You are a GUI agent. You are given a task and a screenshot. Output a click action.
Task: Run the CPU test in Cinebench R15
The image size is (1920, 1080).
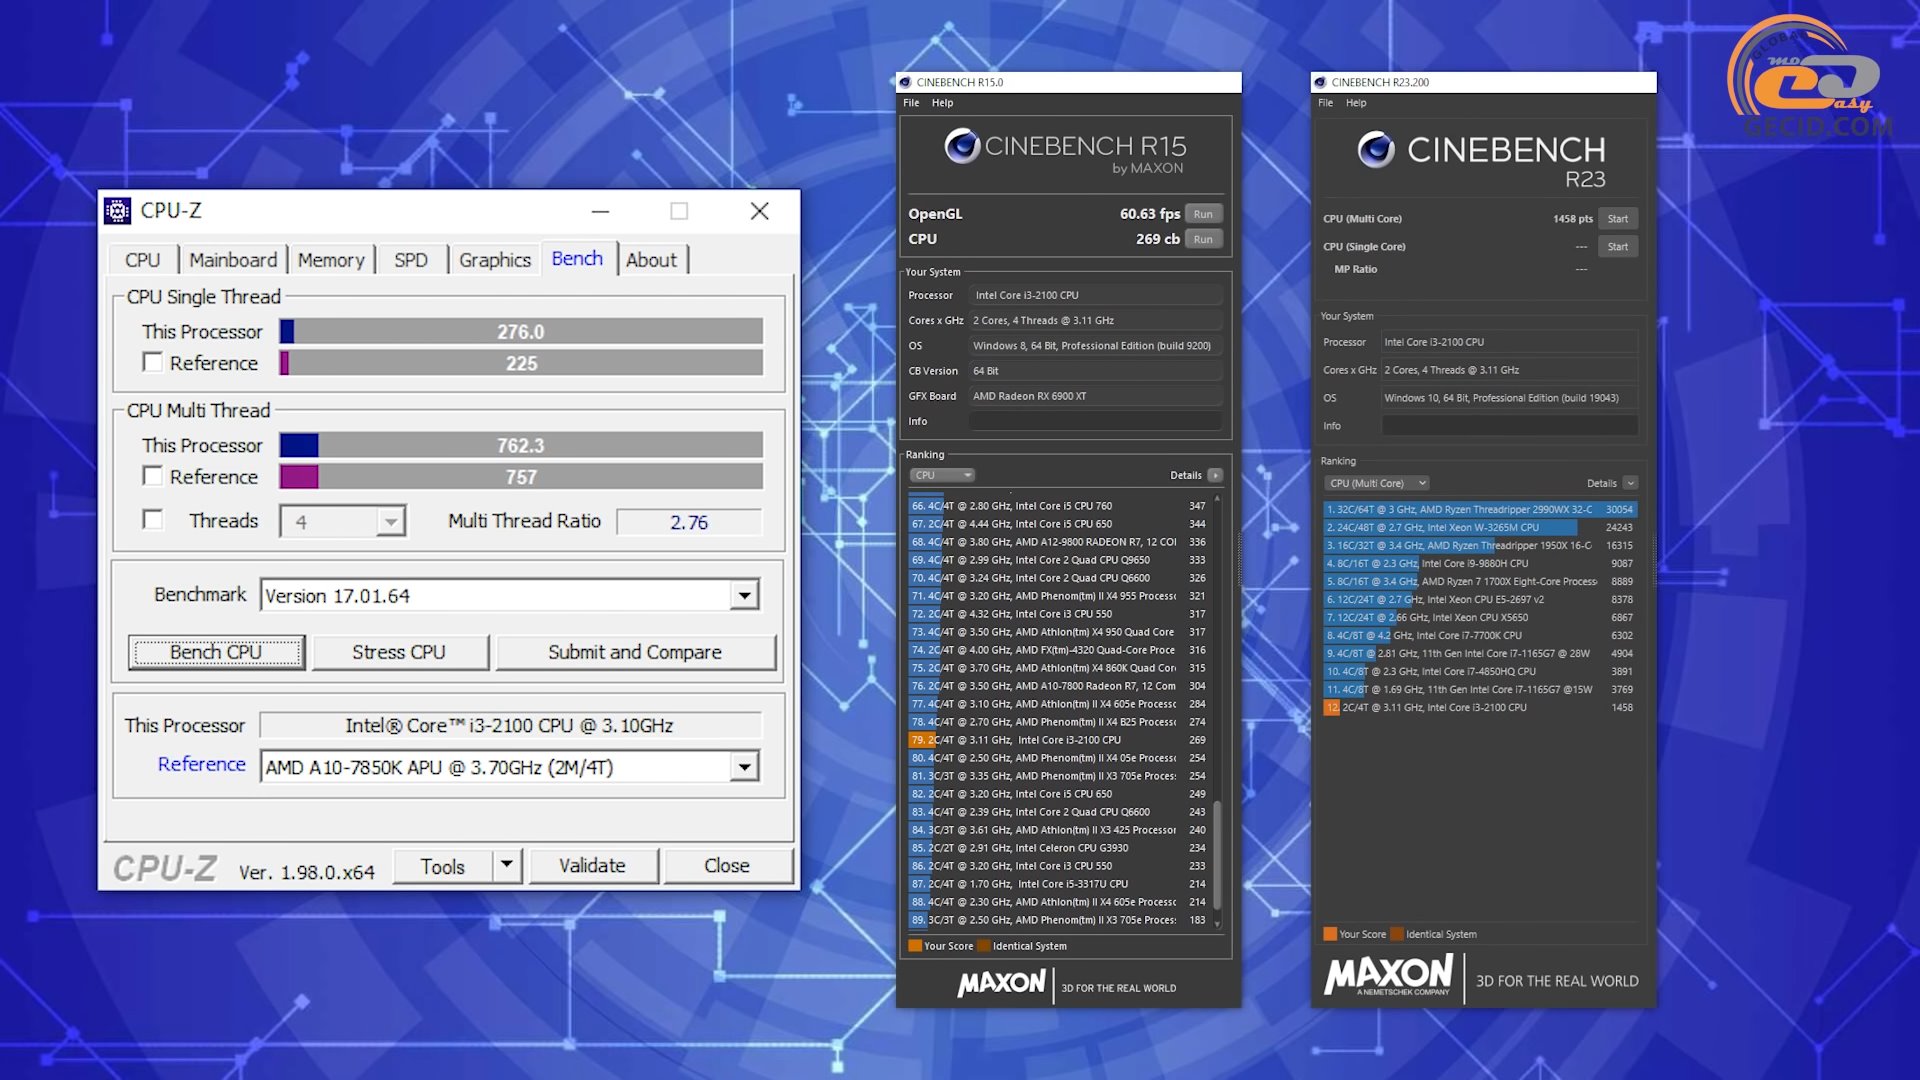(x=1203, y=239)
